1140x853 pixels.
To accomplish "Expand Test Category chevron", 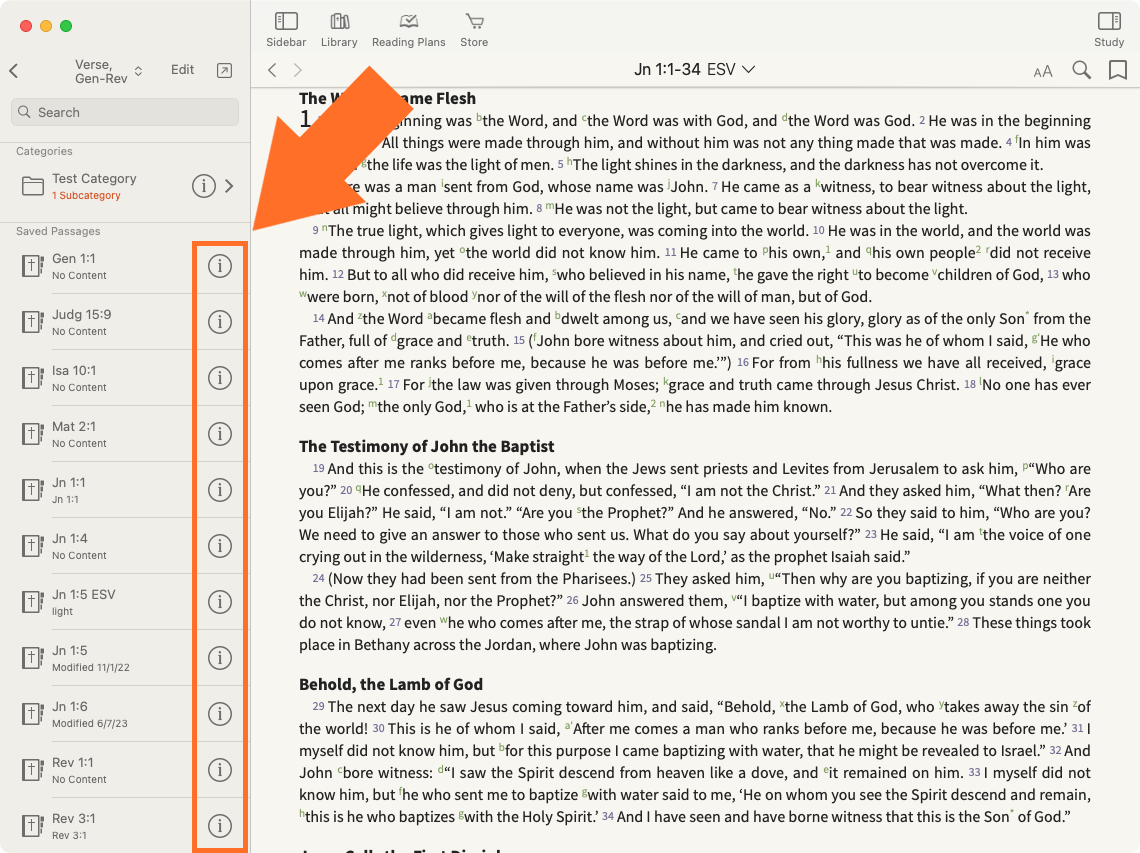I will tap(230, 186).
